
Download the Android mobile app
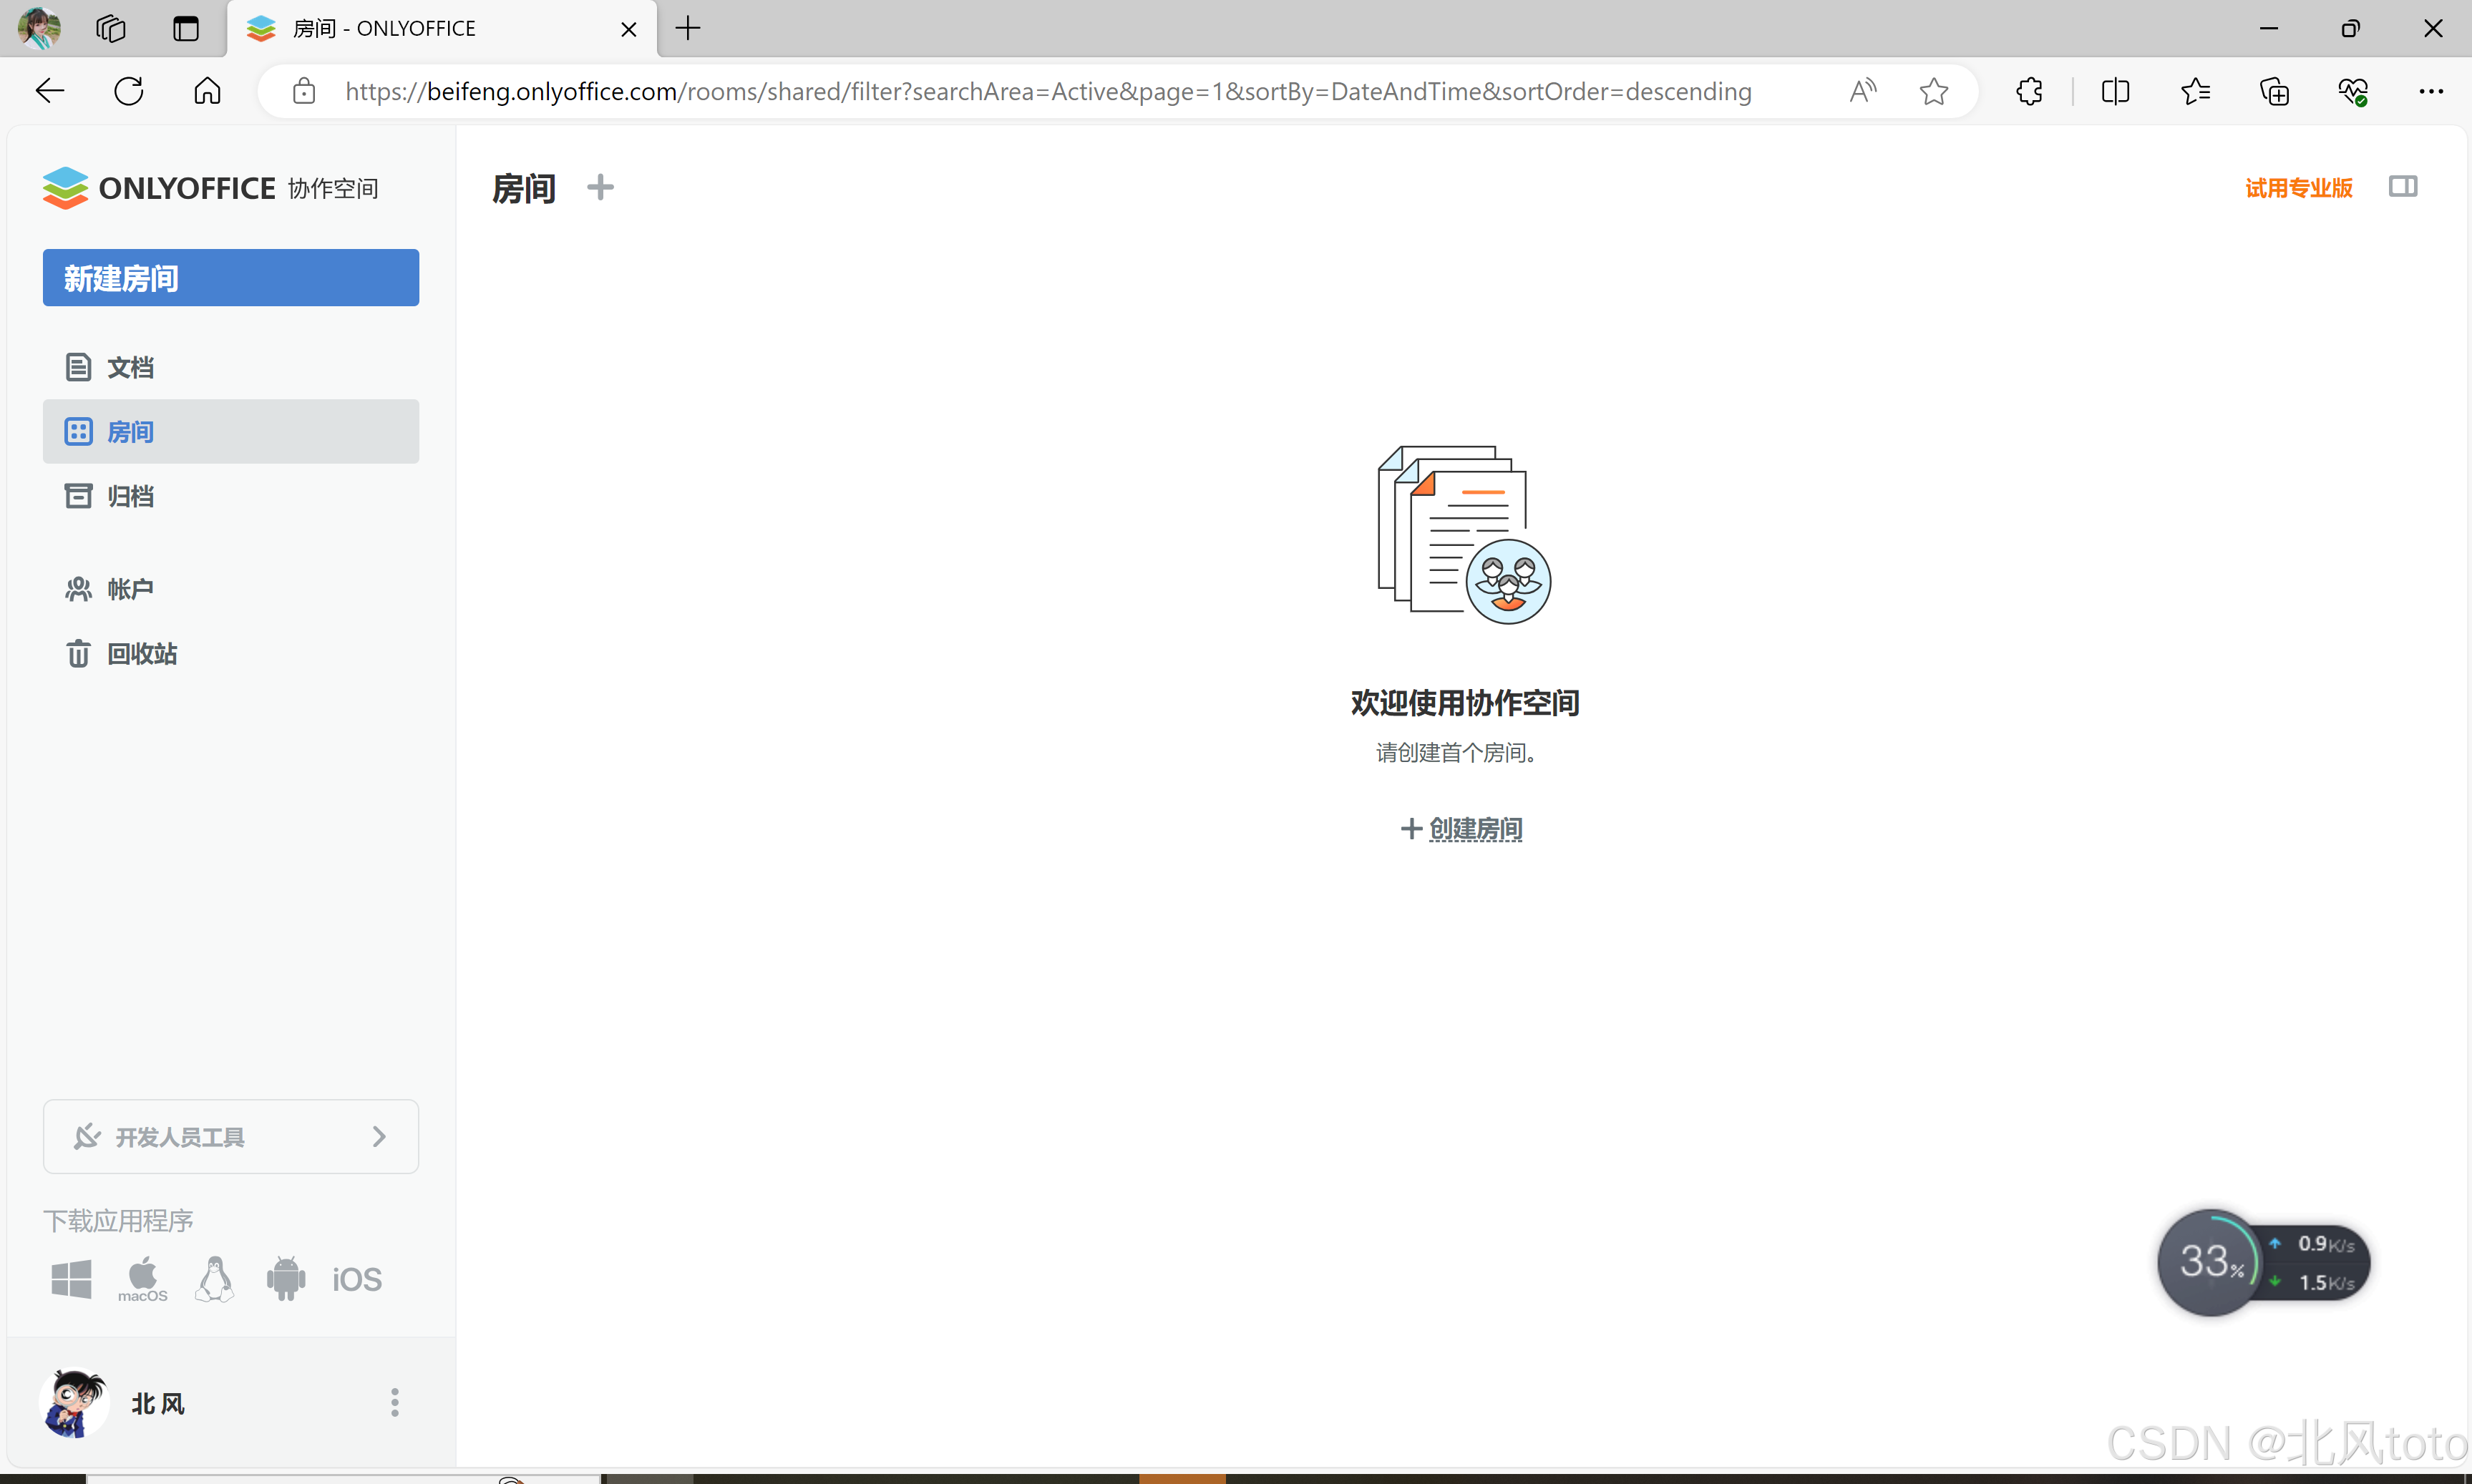286,1277
